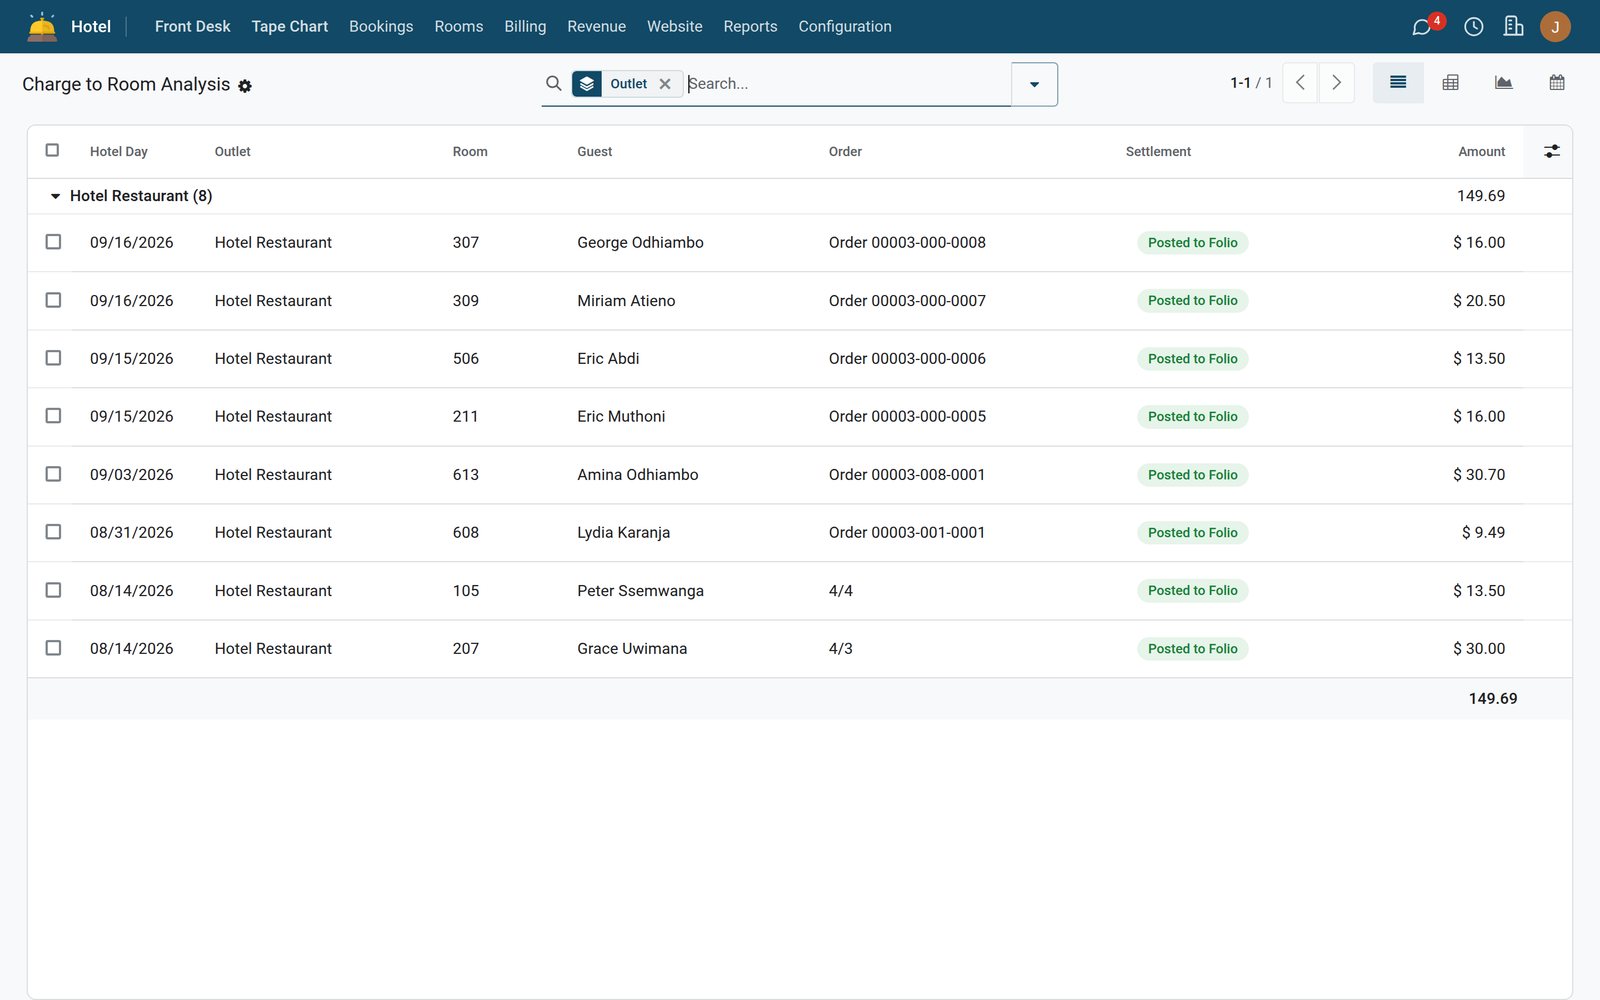Click Order 00003-000-0006 cell
1600x1000 pixels.
tap(907, 359)
